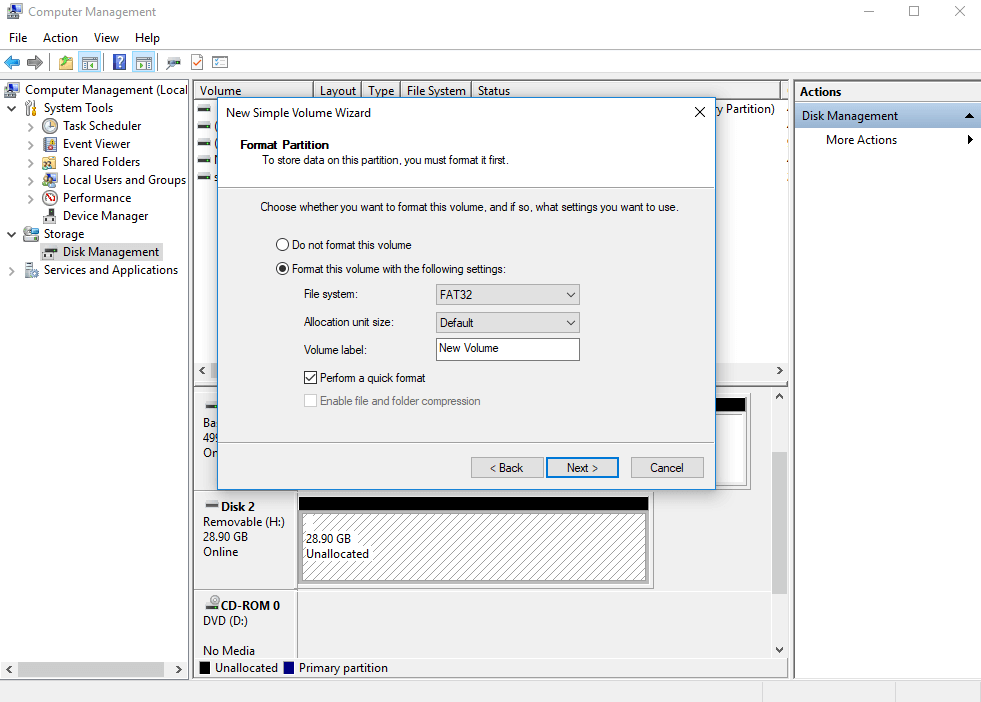Click the Device Manager icon

[50, 216]
